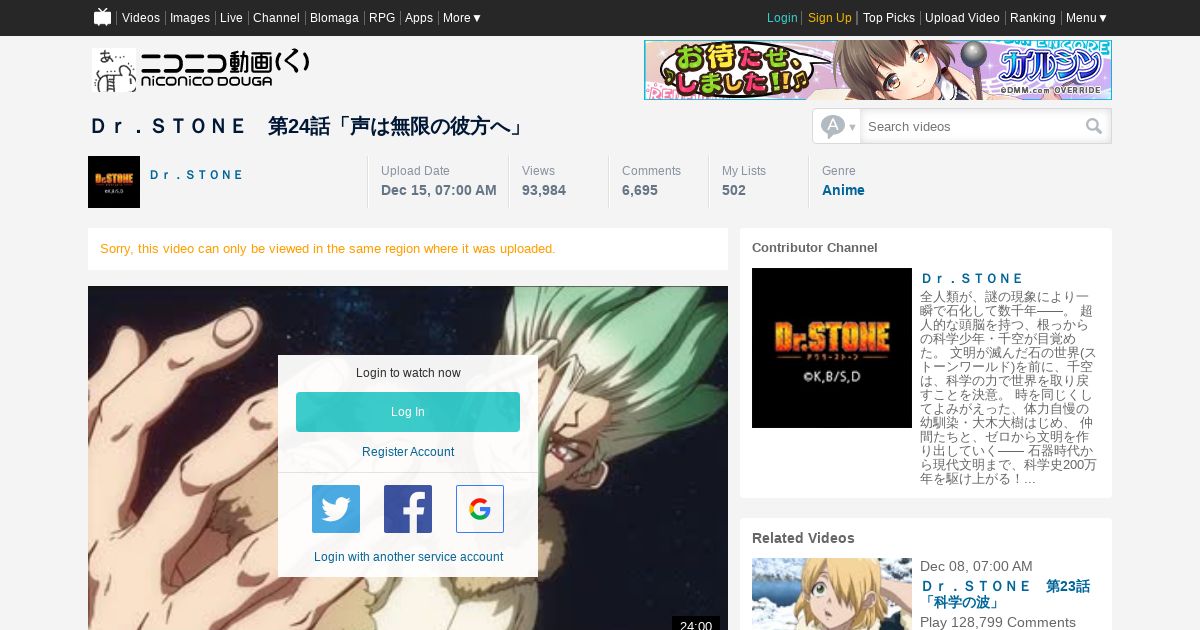Screen dimensions: 1200x630
Task: Click the comments count 6,695
Action: pyautogui.click(x=640, y=190)
